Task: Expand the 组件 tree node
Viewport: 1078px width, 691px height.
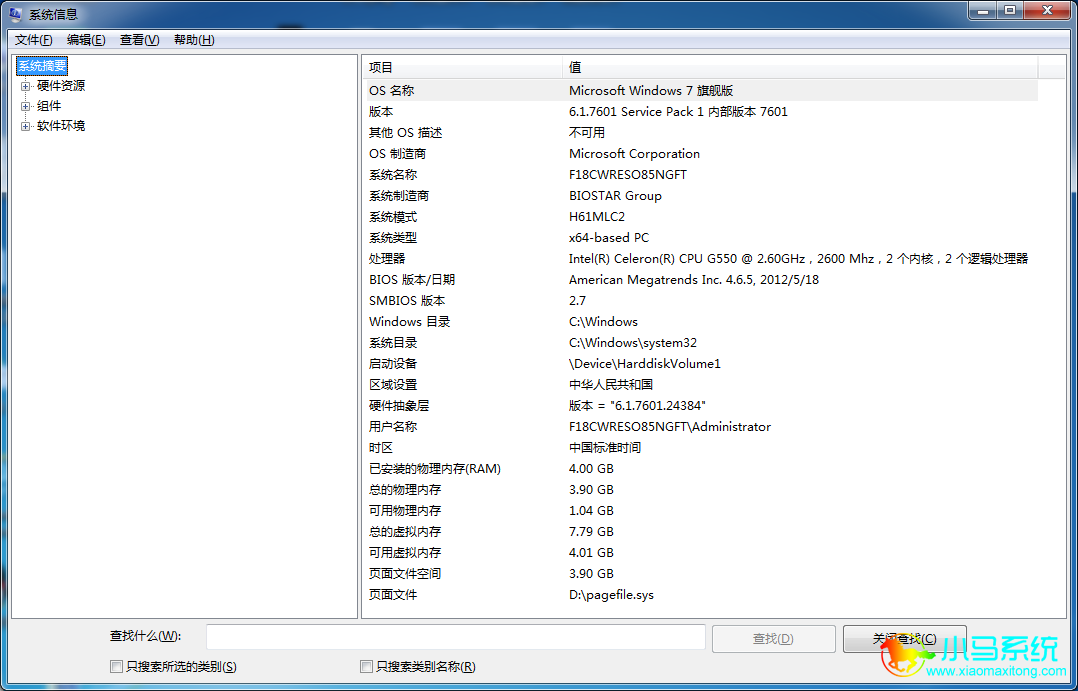Action: pyautogui.click(x=26, y=107)
